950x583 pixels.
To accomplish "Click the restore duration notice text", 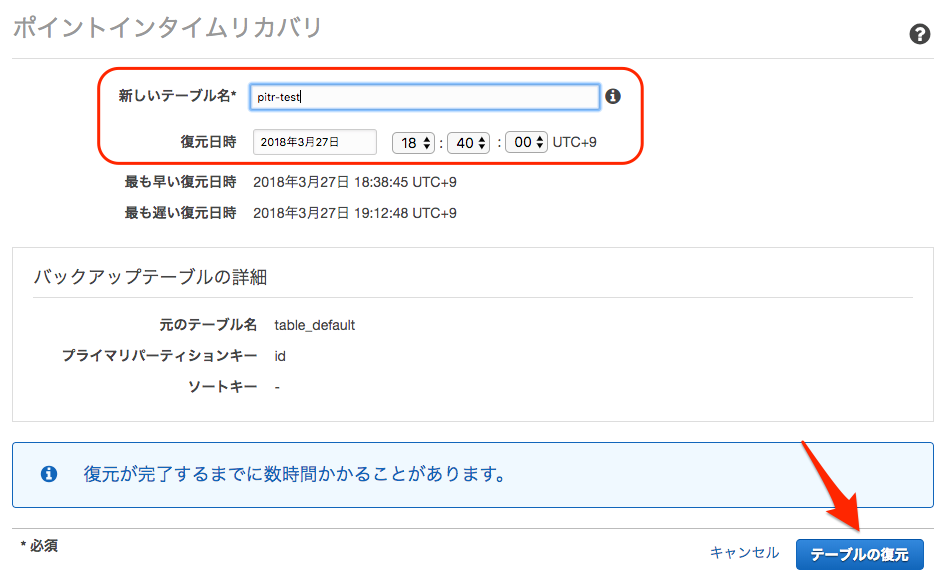I will click(293, 474).
